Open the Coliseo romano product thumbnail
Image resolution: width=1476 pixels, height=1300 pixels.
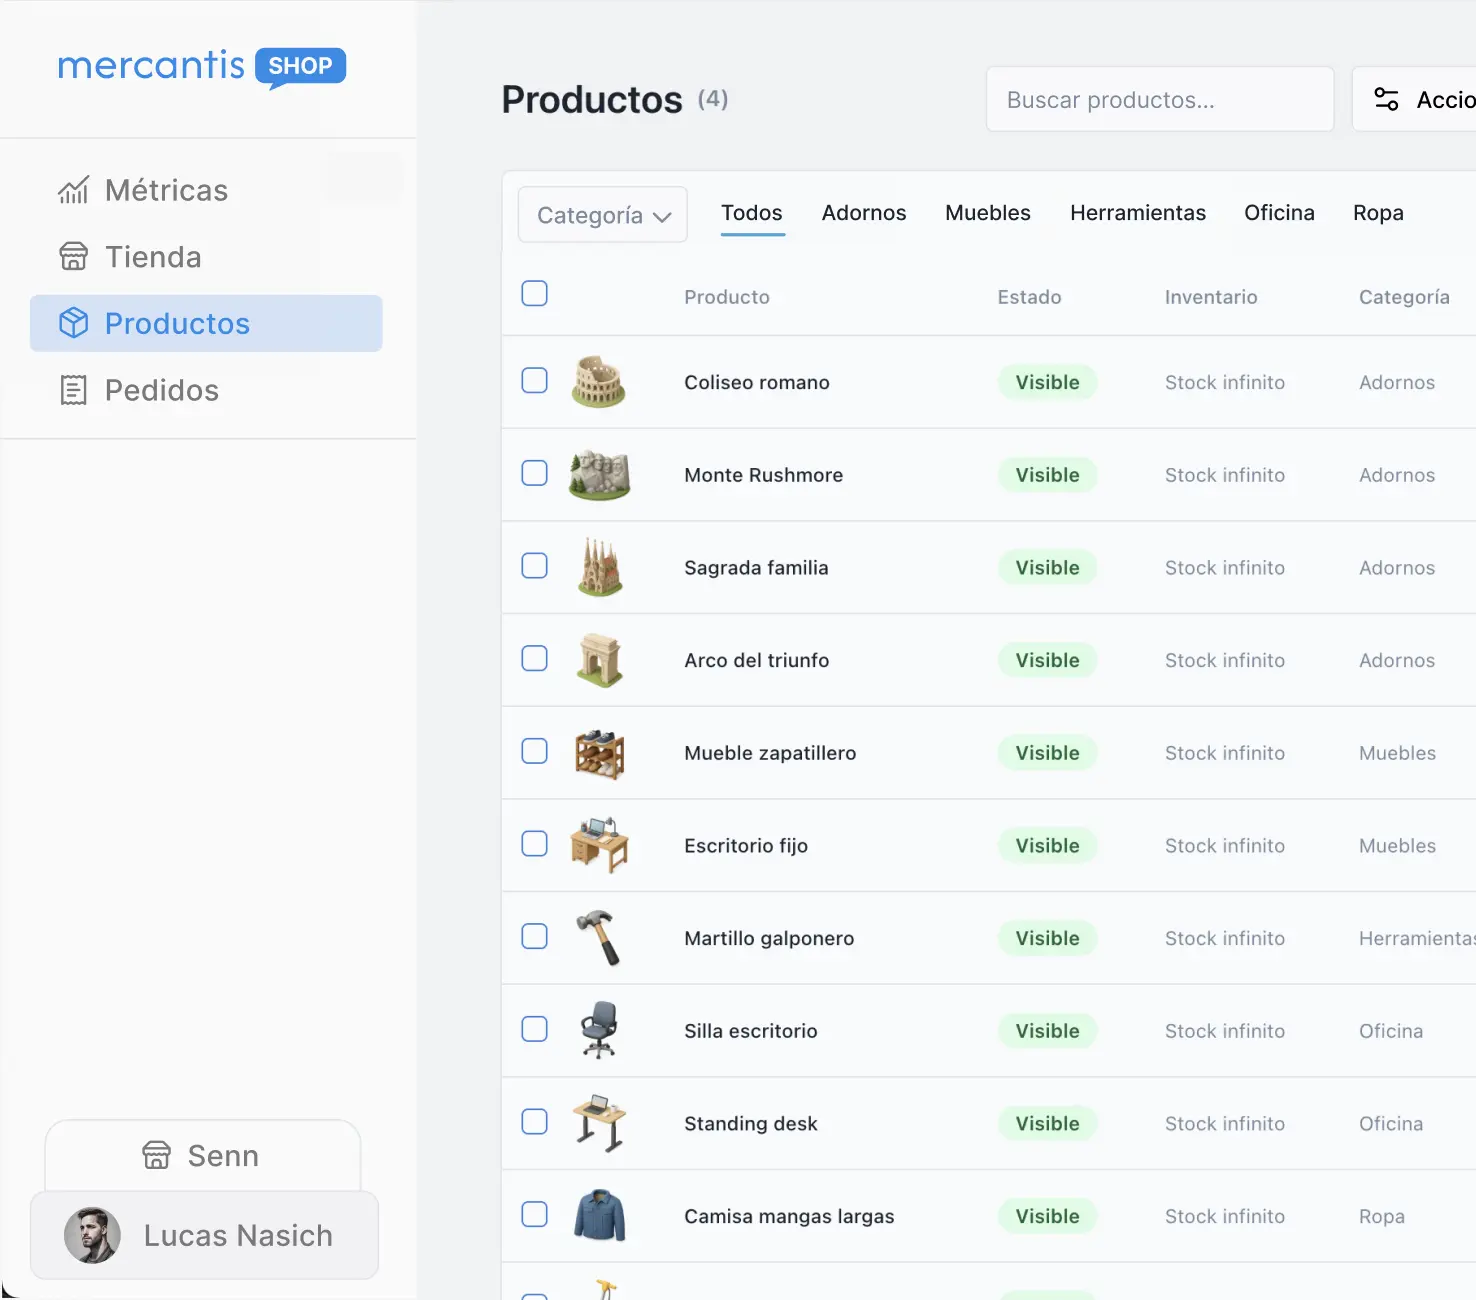tap(599, 382)
